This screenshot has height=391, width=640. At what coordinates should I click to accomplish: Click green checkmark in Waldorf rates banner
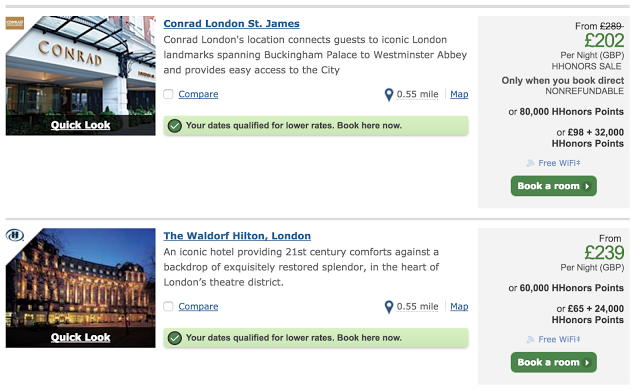pyautogui.click(x=175, y=338)
